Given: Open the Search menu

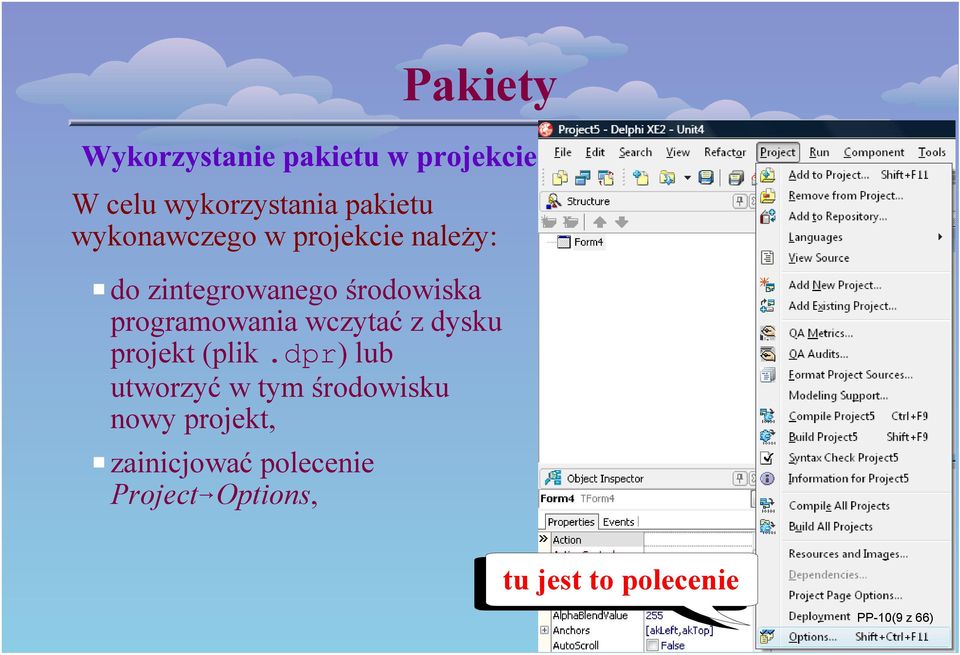Looking at the screenshot, I should point(635,152).
